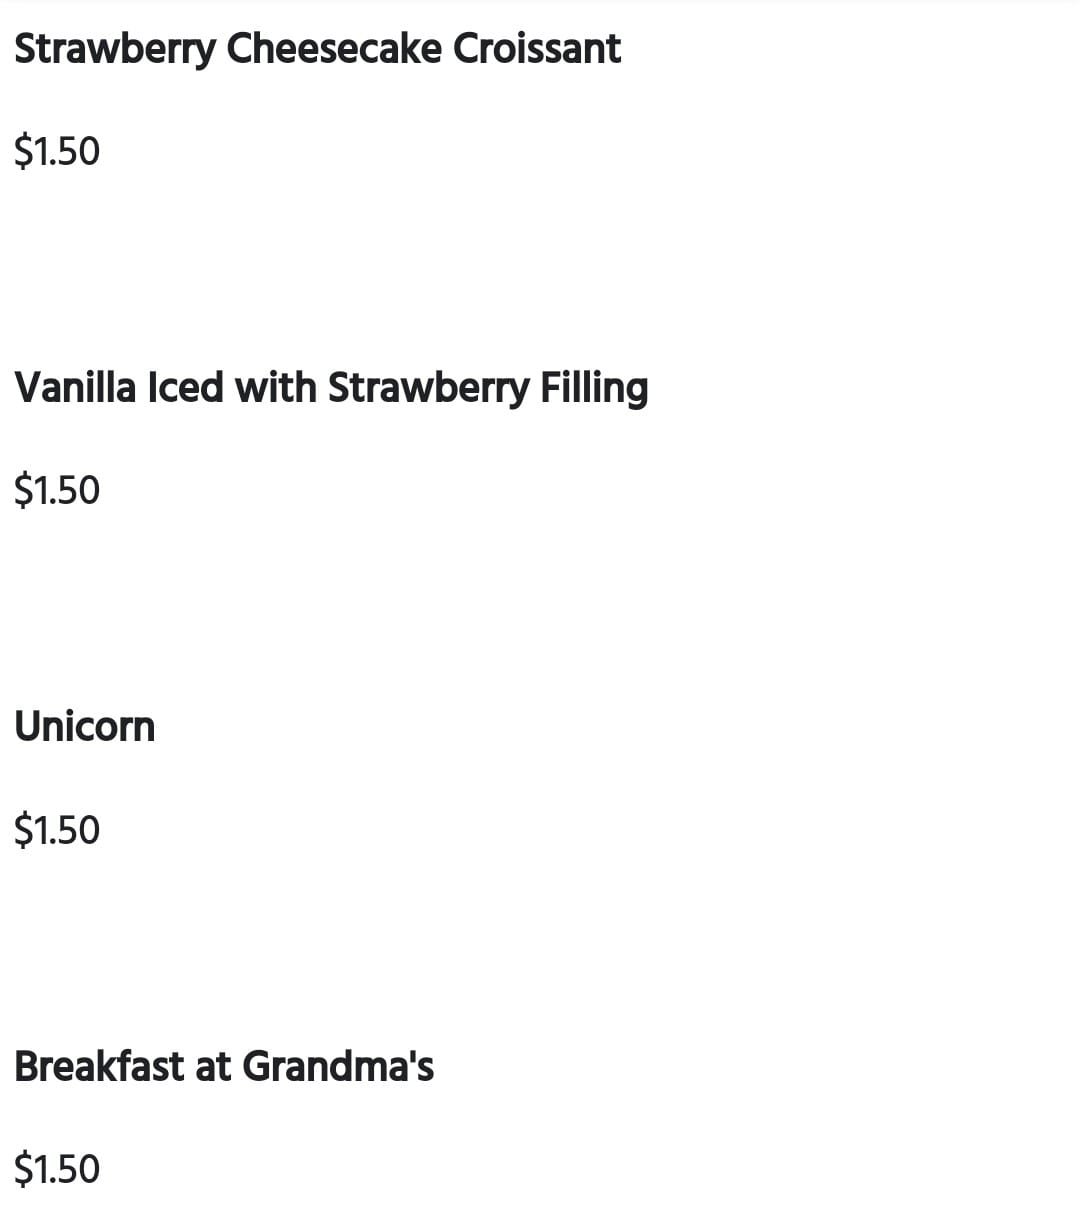
Task: Select the topmost $1.50 price
Action: coord(57,152)
